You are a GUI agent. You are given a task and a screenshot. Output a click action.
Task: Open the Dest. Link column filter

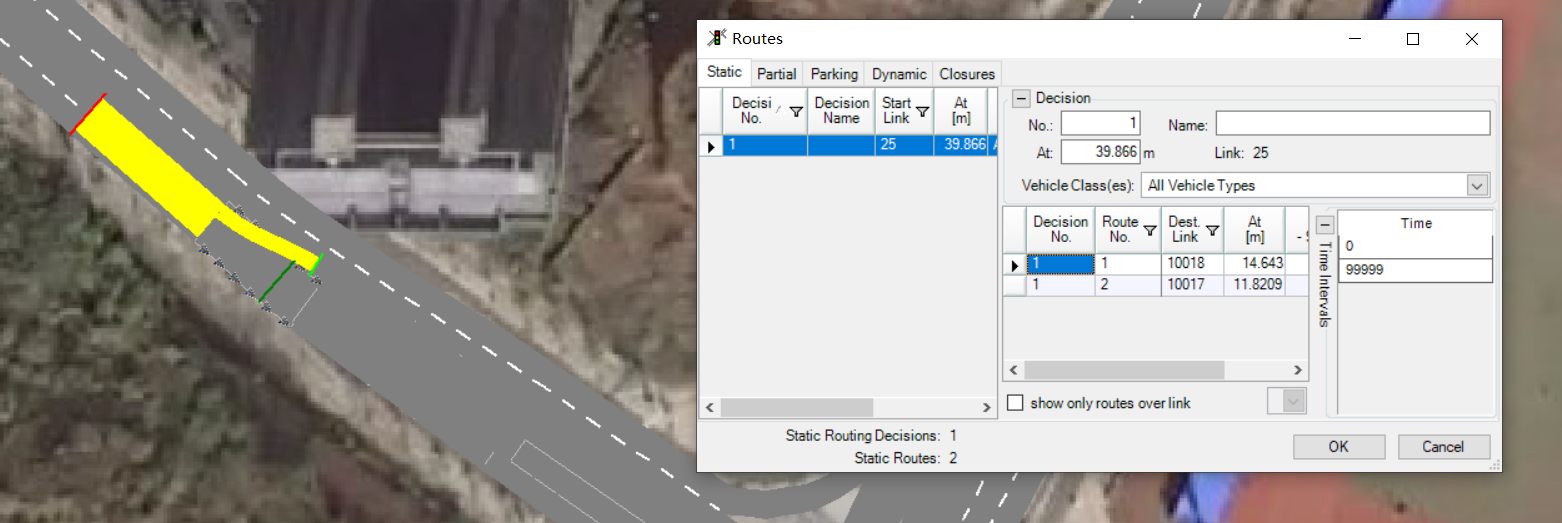coord(1212,230)
